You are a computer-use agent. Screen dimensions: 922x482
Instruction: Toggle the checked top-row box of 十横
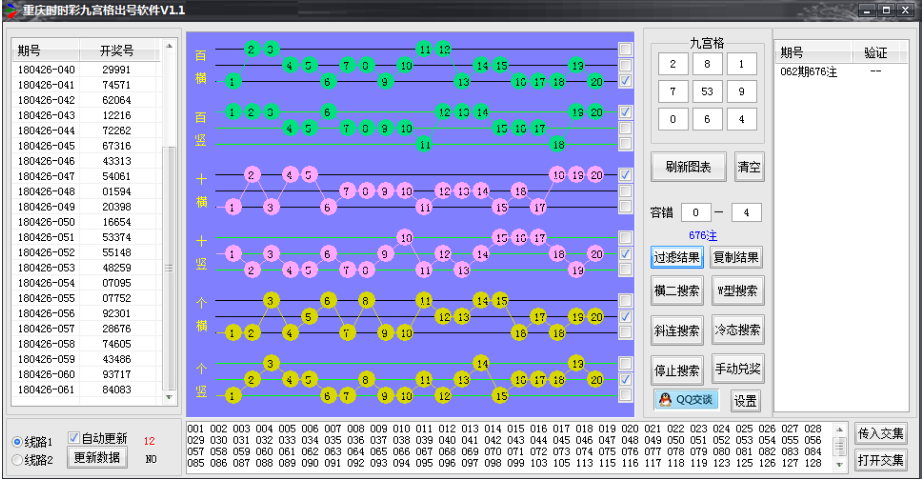point(625,175)
